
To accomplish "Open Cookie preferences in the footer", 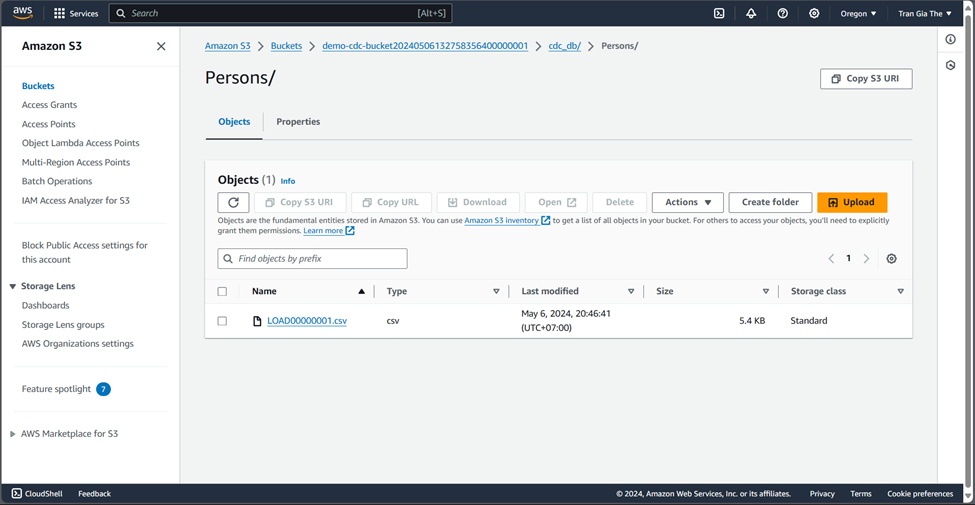I will [920, 494].
